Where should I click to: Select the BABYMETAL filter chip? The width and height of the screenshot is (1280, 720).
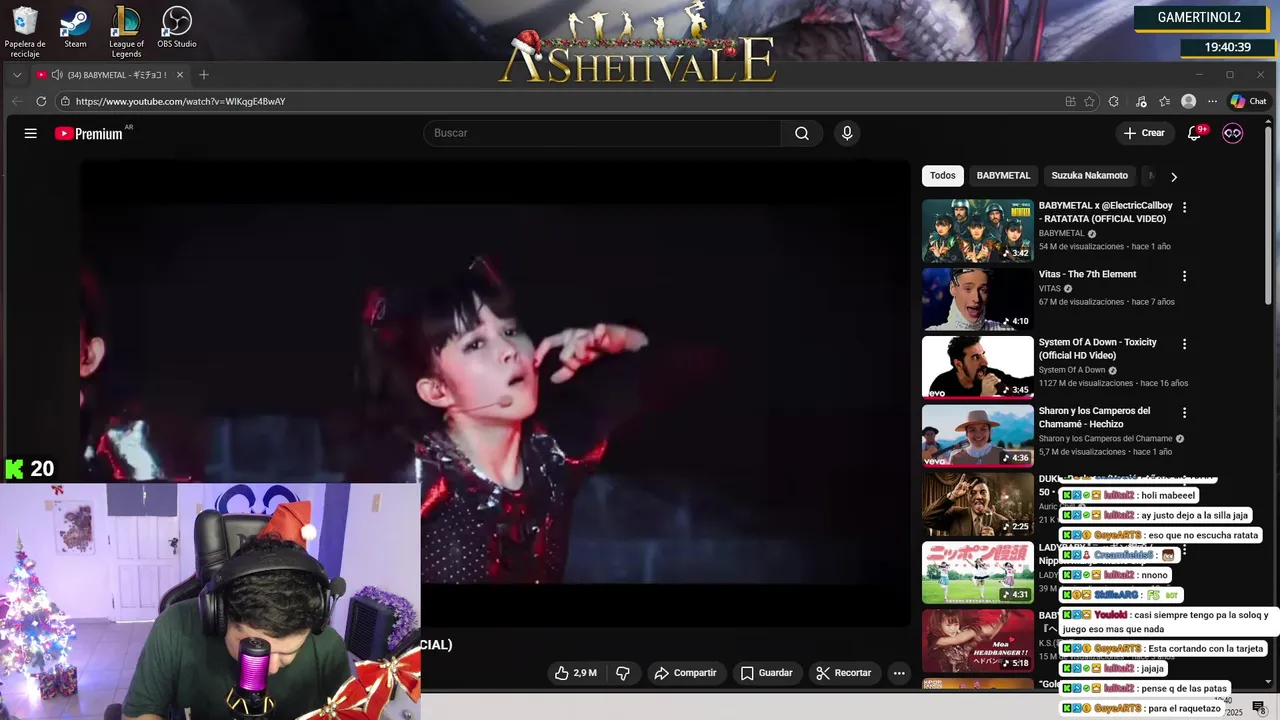[1003, 176]
